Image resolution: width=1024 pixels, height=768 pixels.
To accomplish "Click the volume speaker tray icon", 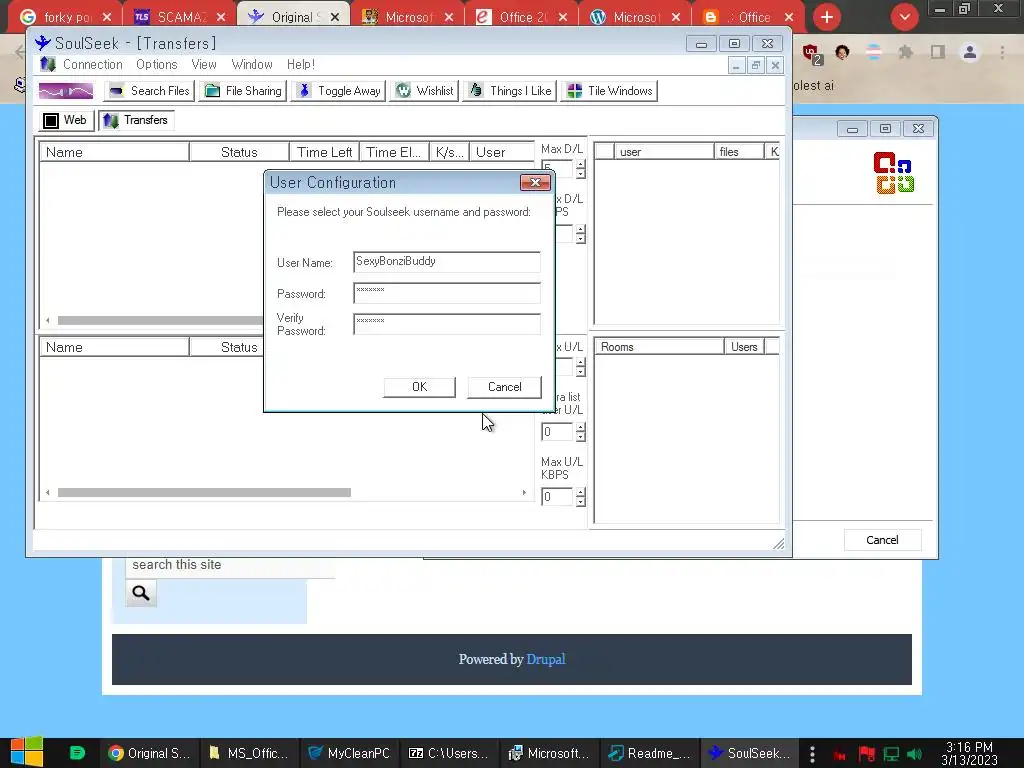I will (915, 754).
